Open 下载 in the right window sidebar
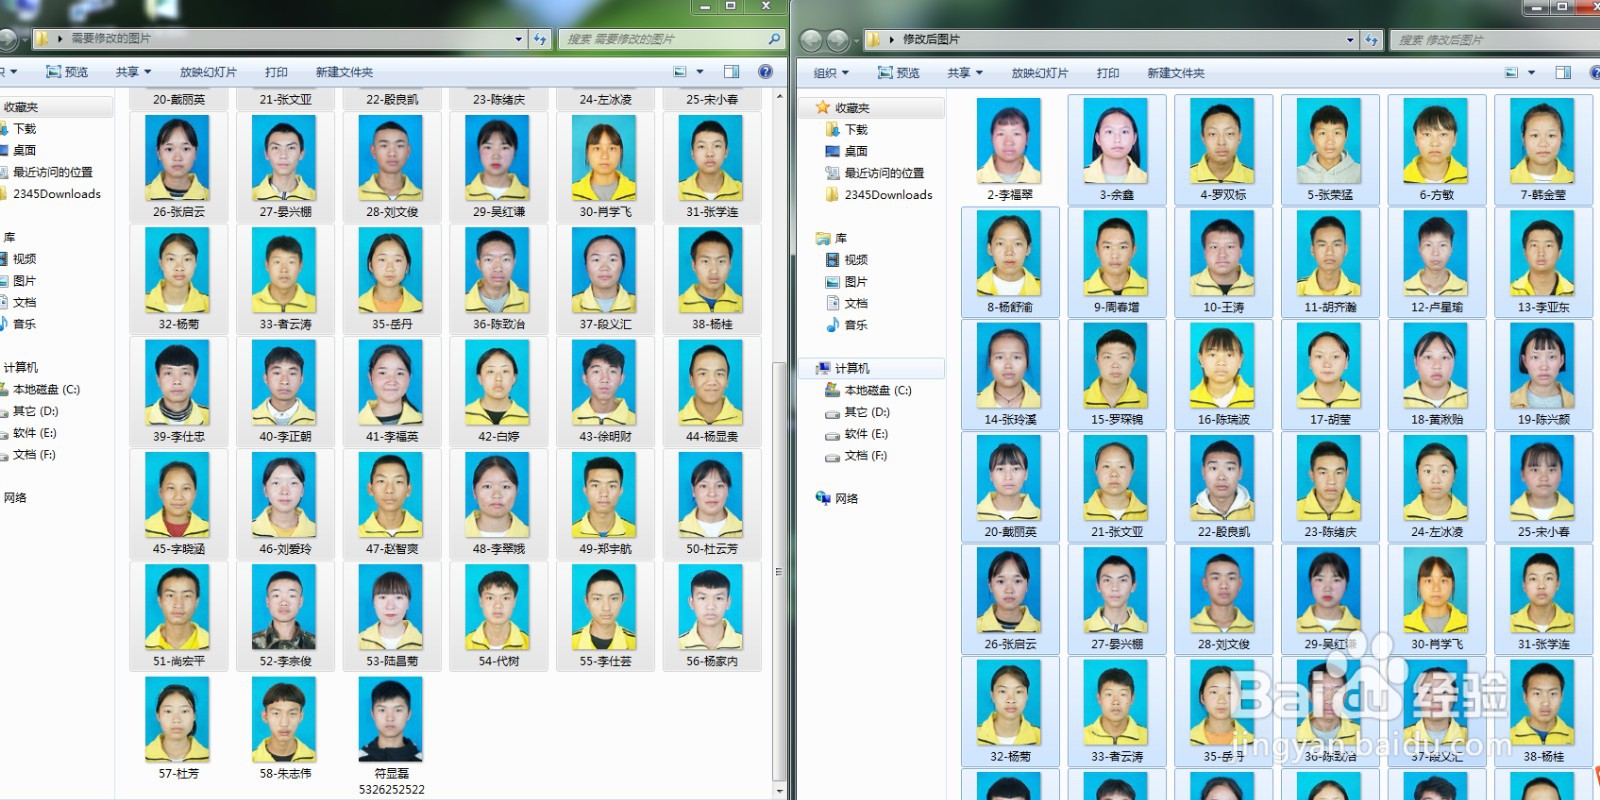The width and height of the screenshot is (1600, 800). [846, 130]
